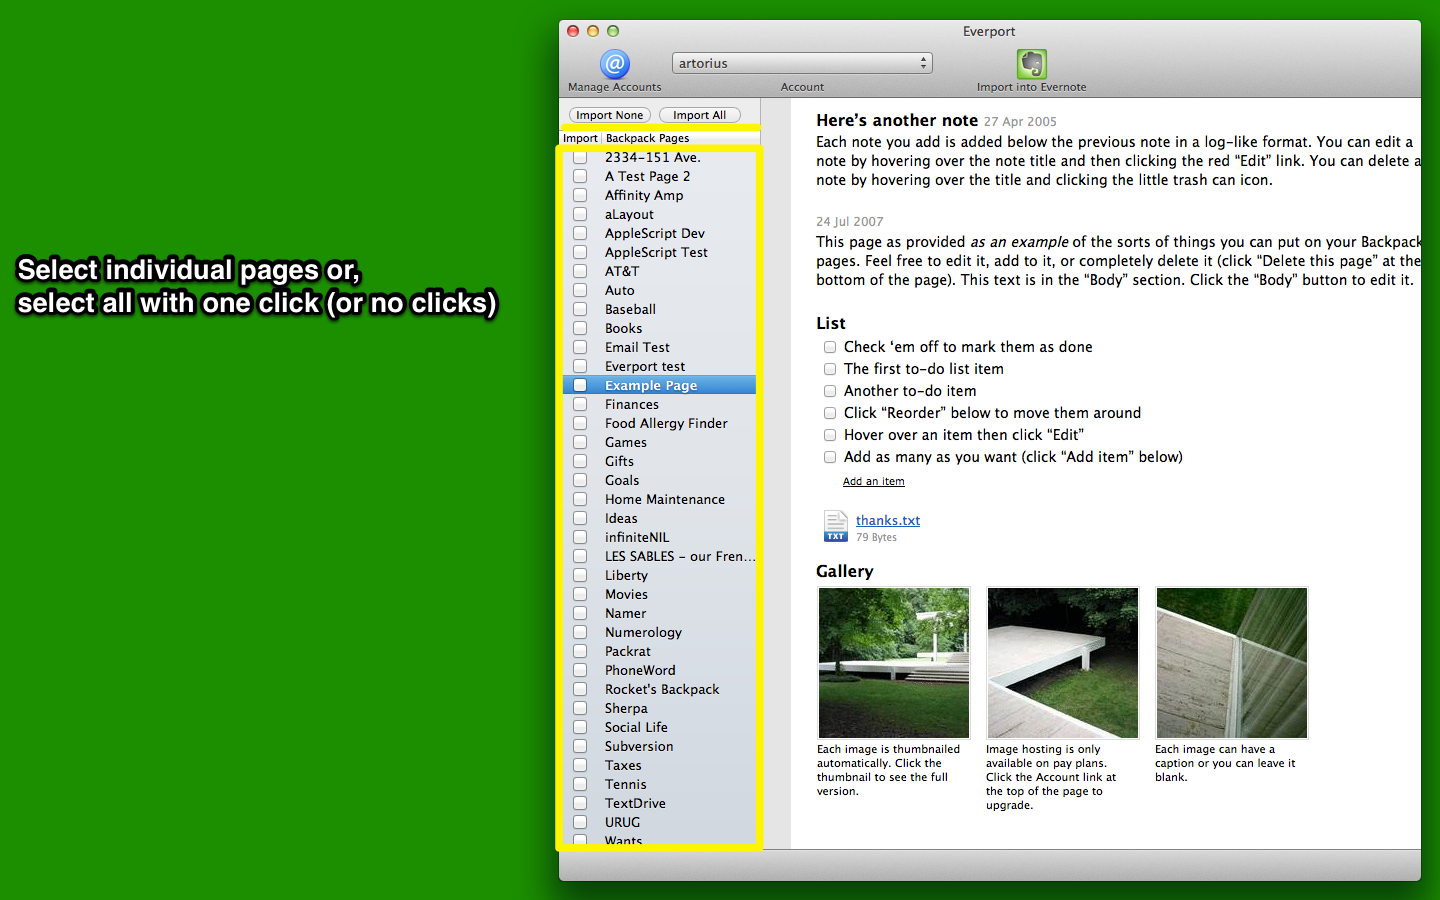Sort by the Import column header
This screenshot has width=1440, height=900.
580,138
